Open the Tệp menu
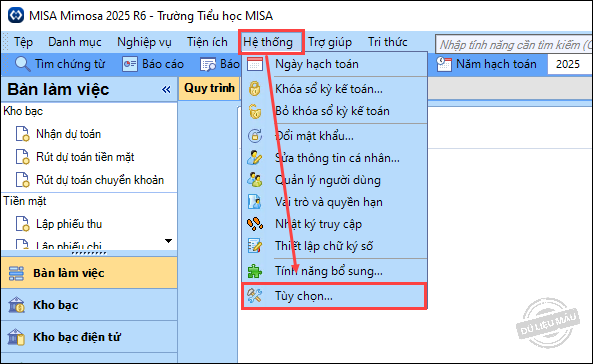Image resolution: width=593 pixels, height=364 pixels. pos(23,42)
